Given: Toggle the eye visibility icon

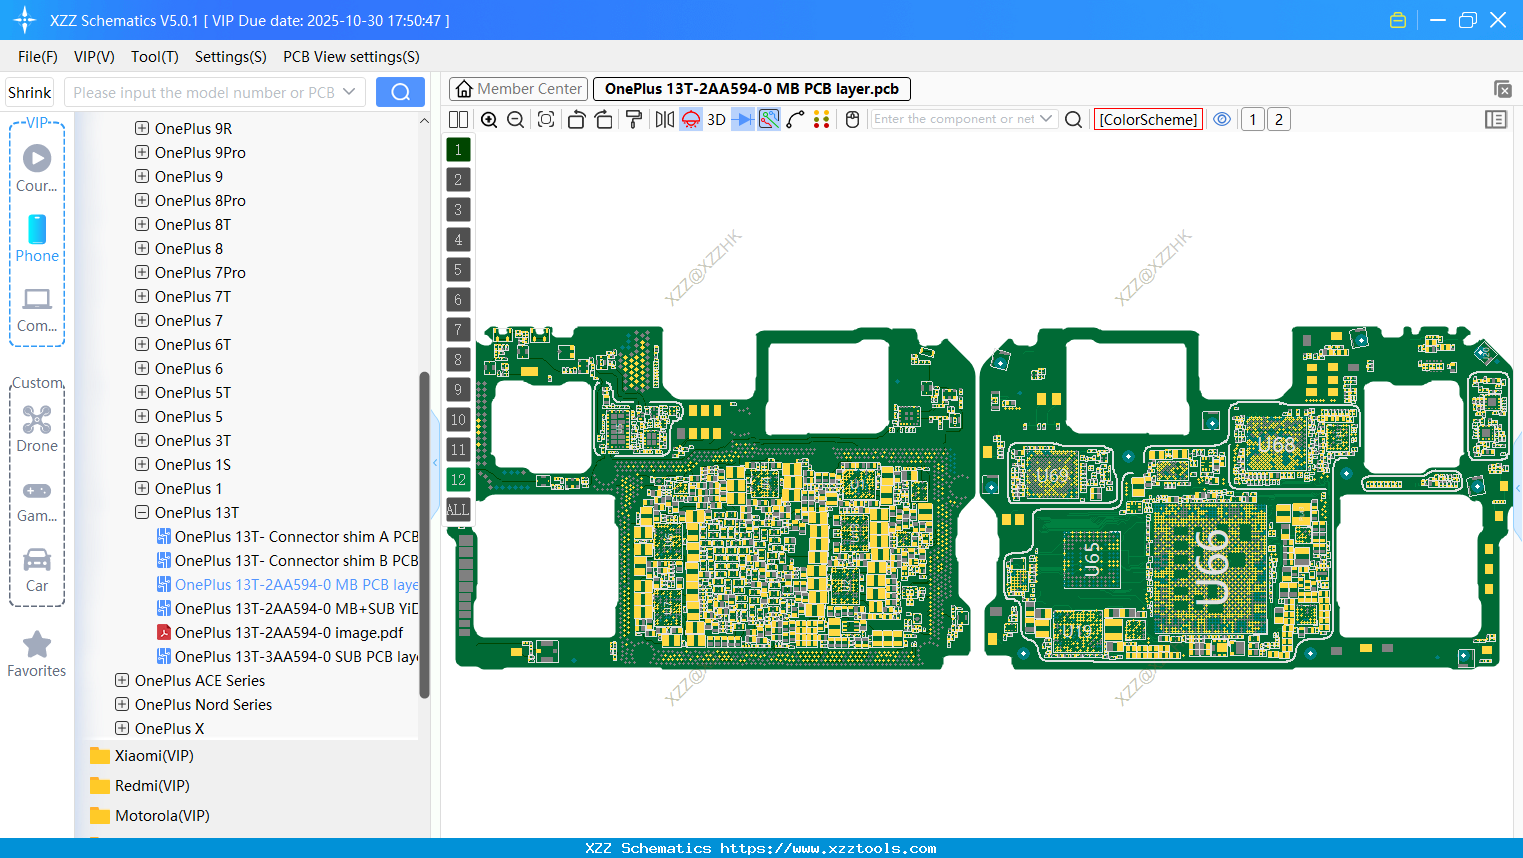Looking at the screenshot, I should [x=1222, y=119].
